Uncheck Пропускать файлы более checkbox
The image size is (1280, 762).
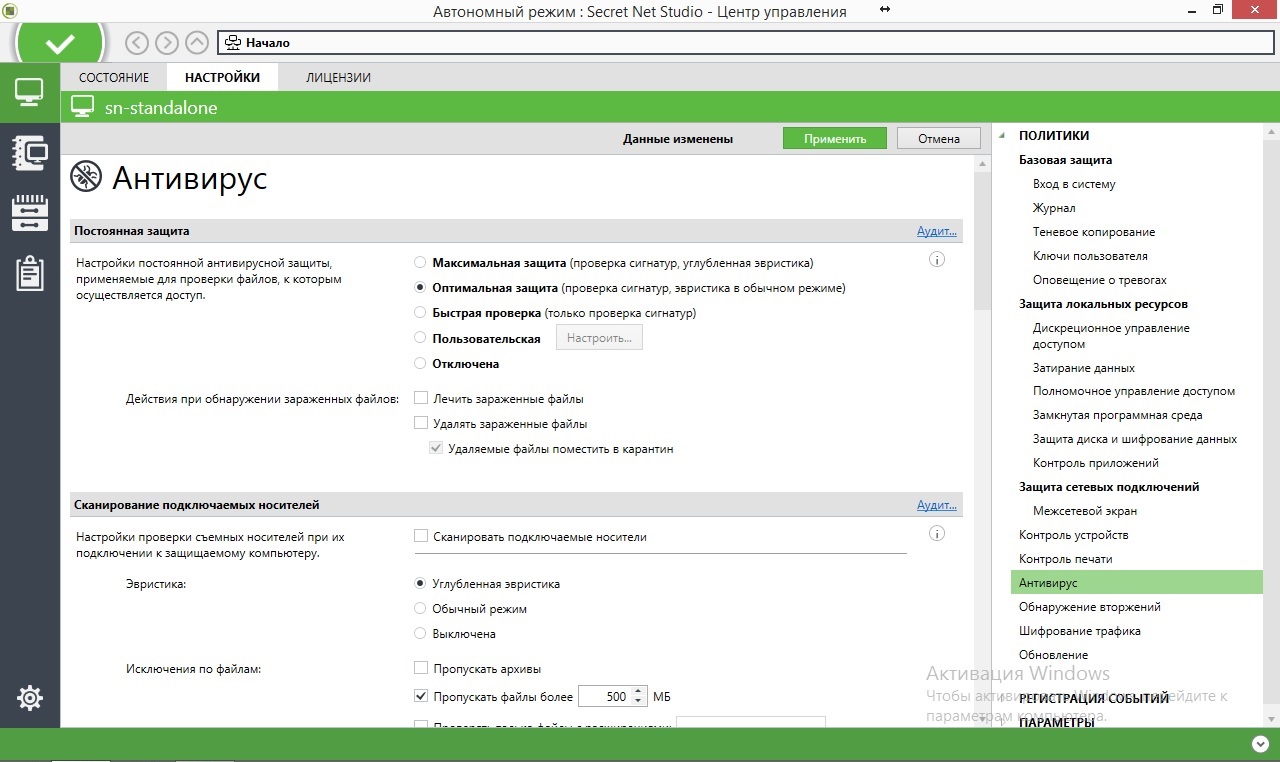point(421,697)
